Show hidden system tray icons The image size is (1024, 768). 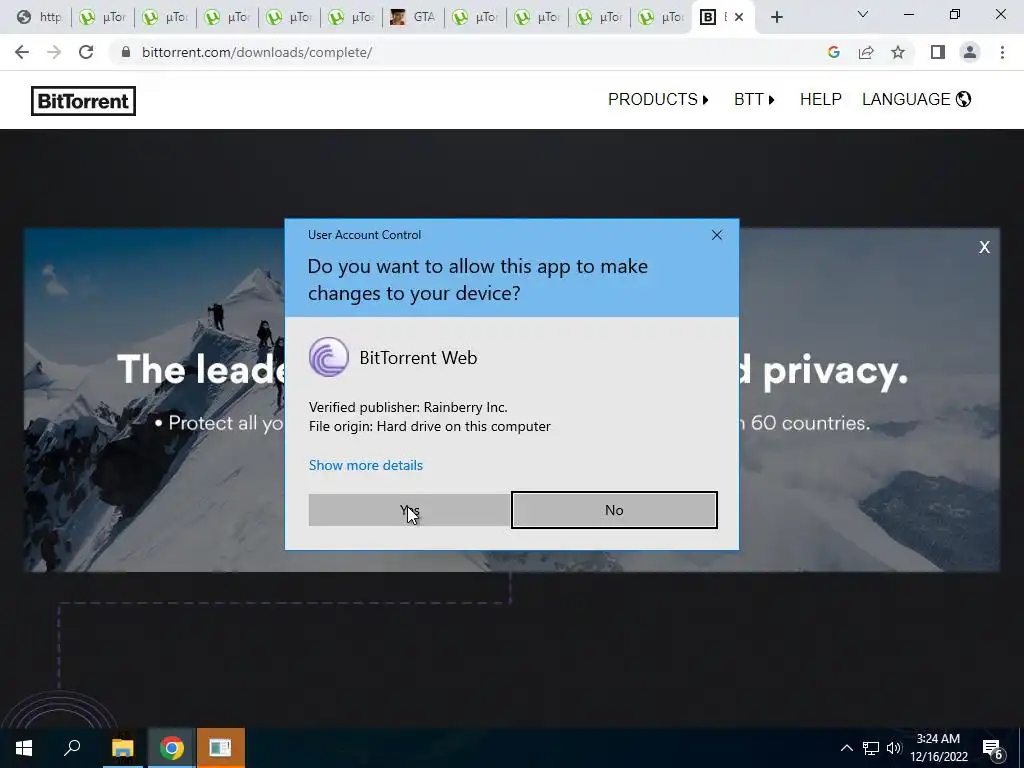pos(846,748)
